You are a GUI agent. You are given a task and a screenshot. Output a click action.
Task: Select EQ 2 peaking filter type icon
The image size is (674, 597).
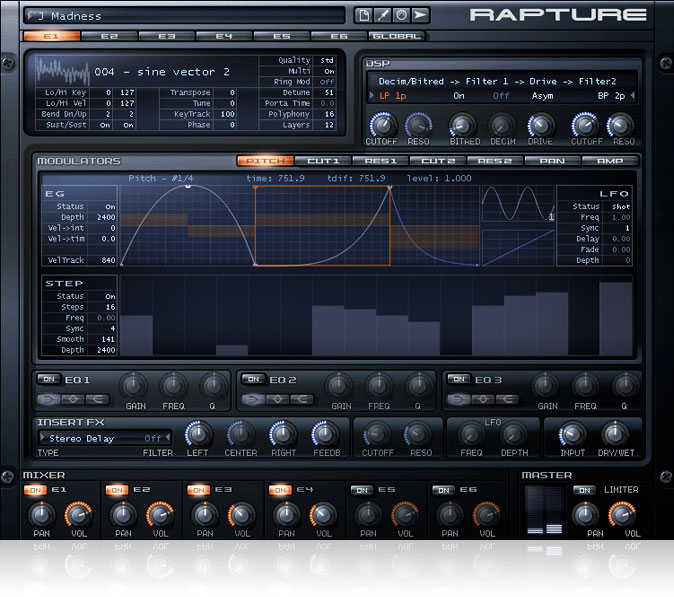point(277,399)
